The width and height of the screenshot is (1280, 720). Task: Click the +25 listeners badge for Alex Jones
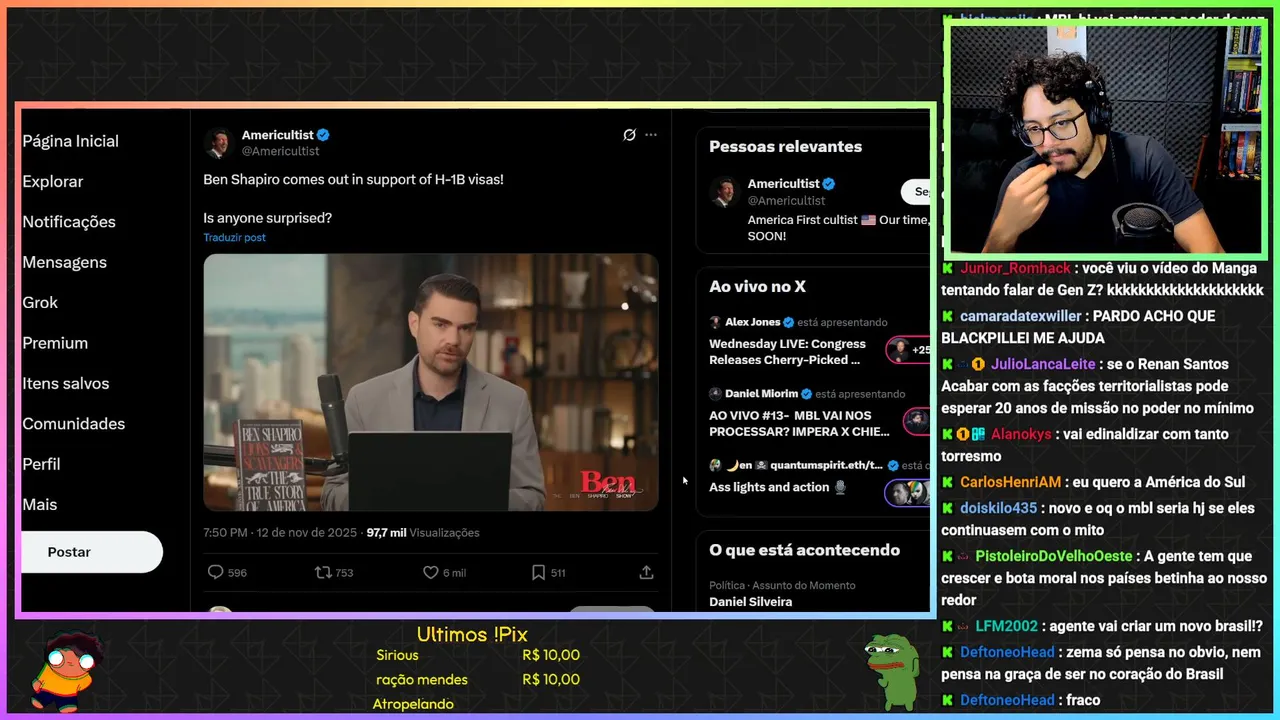click(x=909, y=350)
